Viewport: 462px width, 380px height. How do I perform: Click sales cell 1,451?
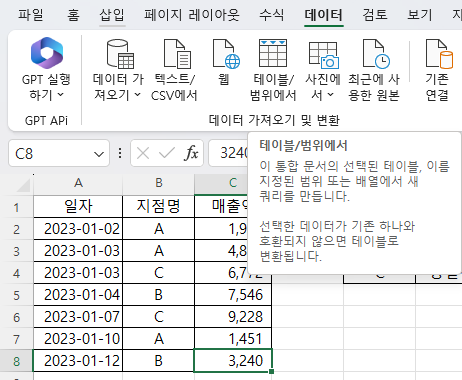click(233, 339)
